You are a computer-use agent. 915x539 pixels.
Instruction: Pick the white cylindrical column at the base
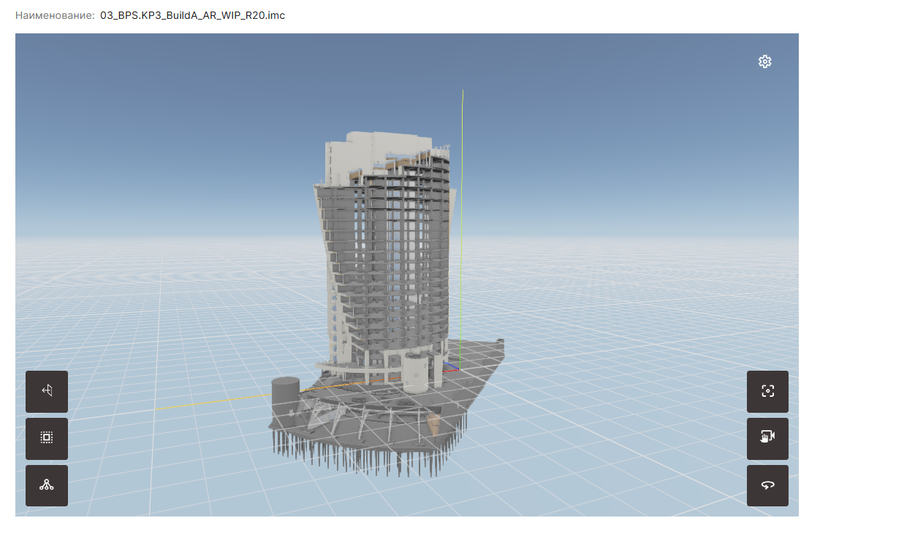click(x=416, y=374)
